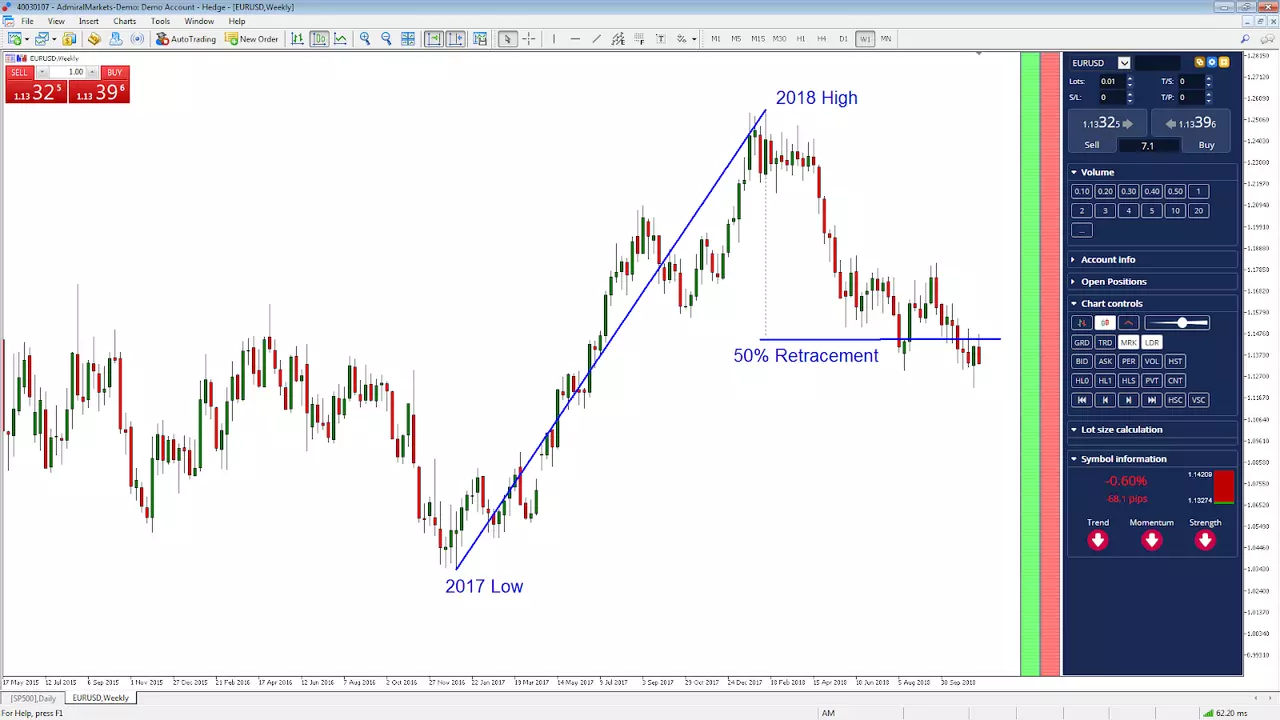Open the Charts menu
This screenshot has height=720, width=1280.
pos(125,21)
